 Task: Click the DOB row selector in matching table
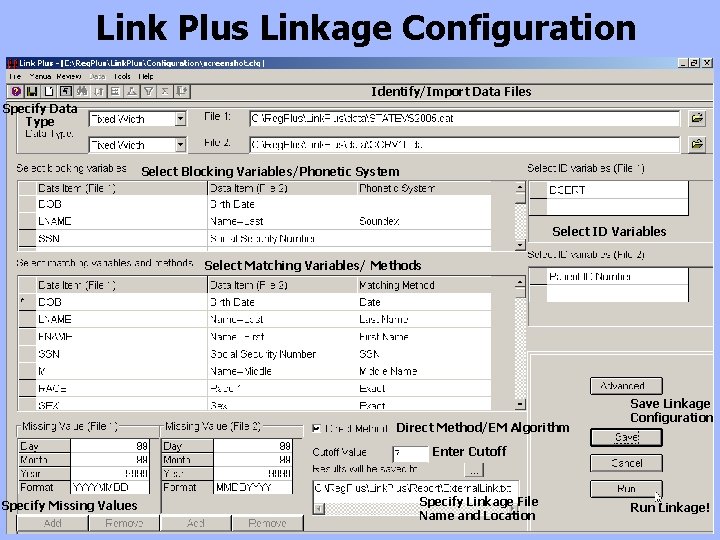point(27,302)
